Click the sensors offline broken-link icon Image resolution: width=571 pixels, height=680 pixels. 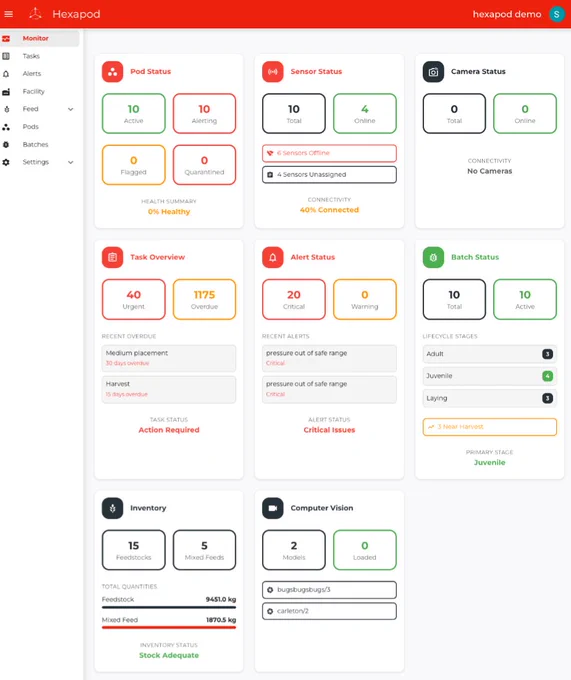[270, 153]
